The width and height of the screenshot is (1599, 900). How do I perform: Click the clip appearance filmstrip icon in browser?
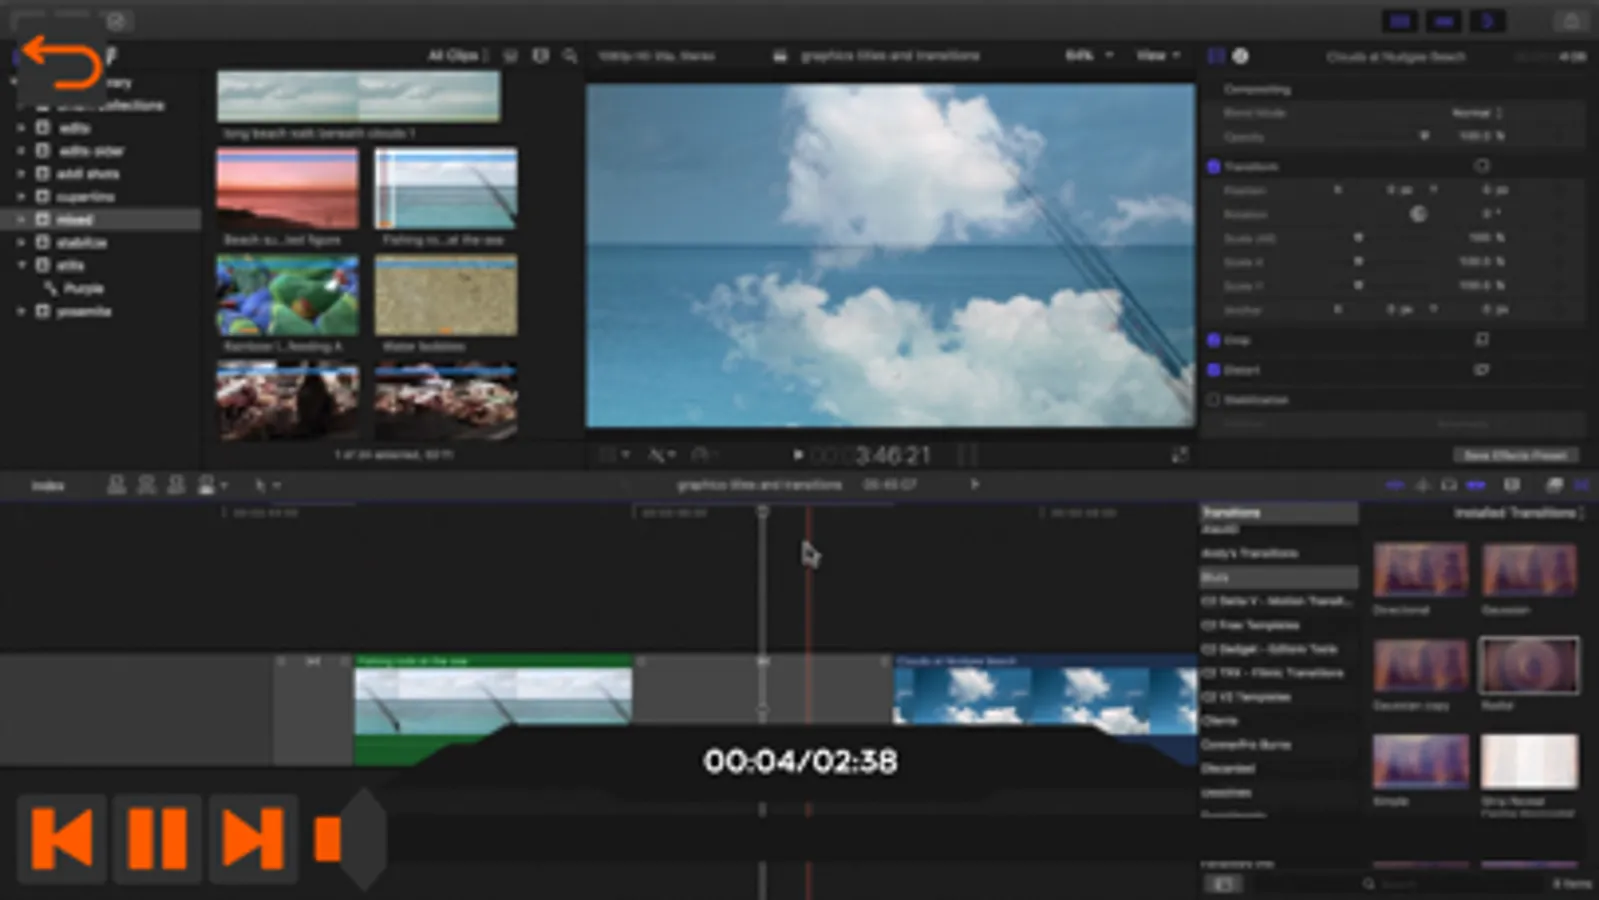coord(540,56)
